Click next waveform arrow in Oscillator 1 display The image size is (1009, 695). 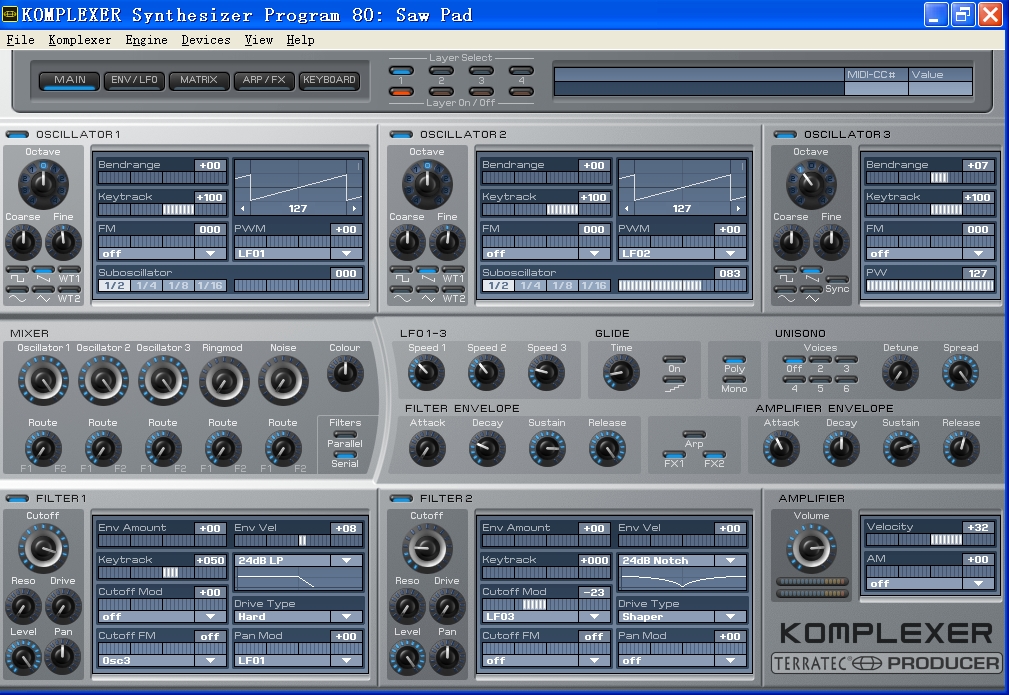[x=354, y=208]
